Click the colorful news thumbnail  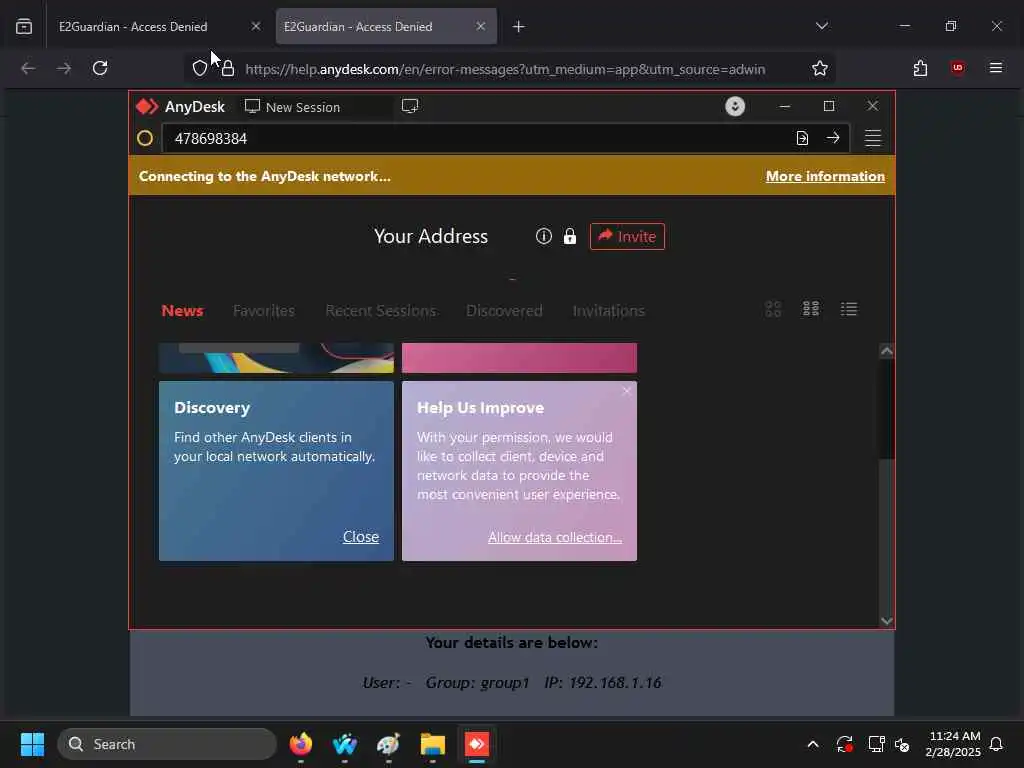(x=276, y=358)
